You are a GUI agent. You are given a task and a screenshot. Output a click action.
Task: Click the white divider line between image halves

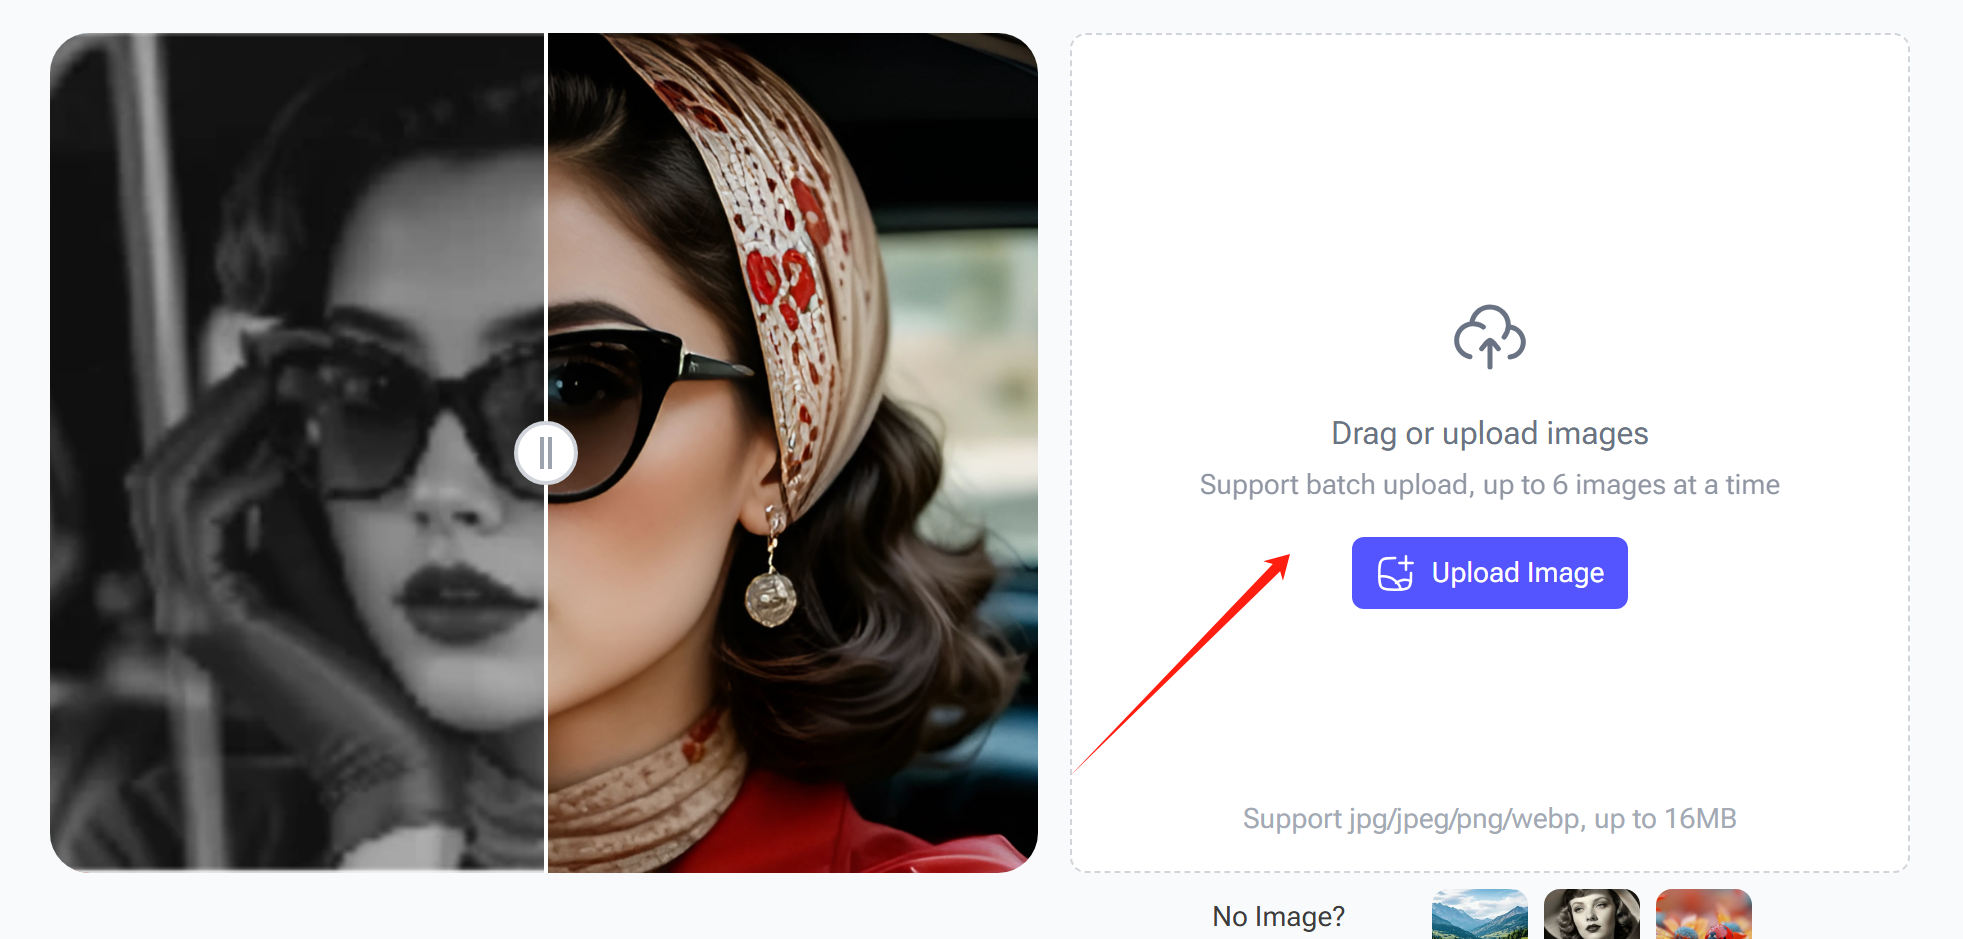pos(545,700)
